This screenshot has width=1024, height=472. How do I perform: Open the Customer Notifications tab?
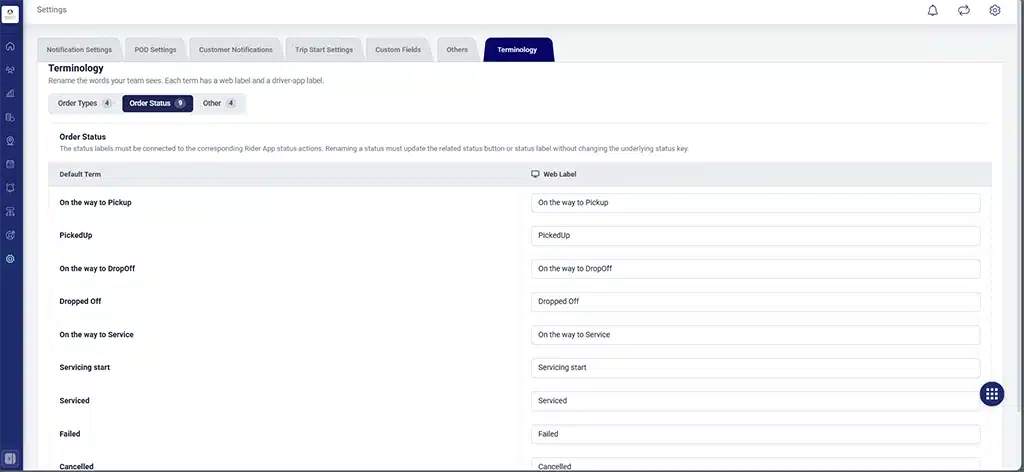click(236, 50)
